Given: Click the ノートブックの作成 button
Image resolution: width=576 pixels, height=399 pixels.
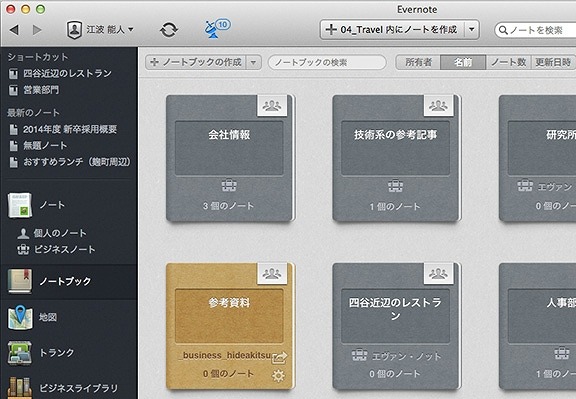Looking at the screenshot, I should [197, 62].
